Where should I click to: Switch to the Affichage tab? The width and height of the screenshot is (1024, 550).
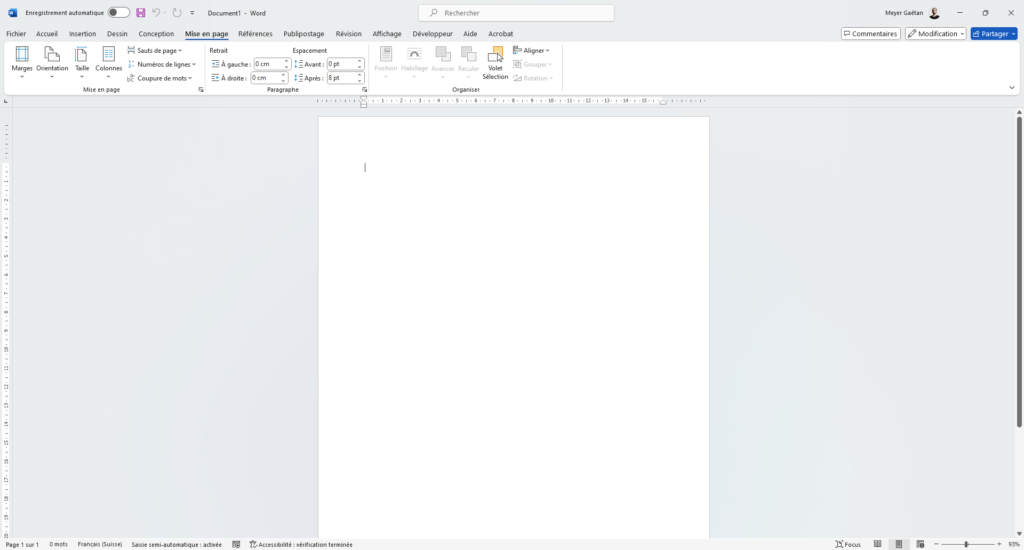387,33
